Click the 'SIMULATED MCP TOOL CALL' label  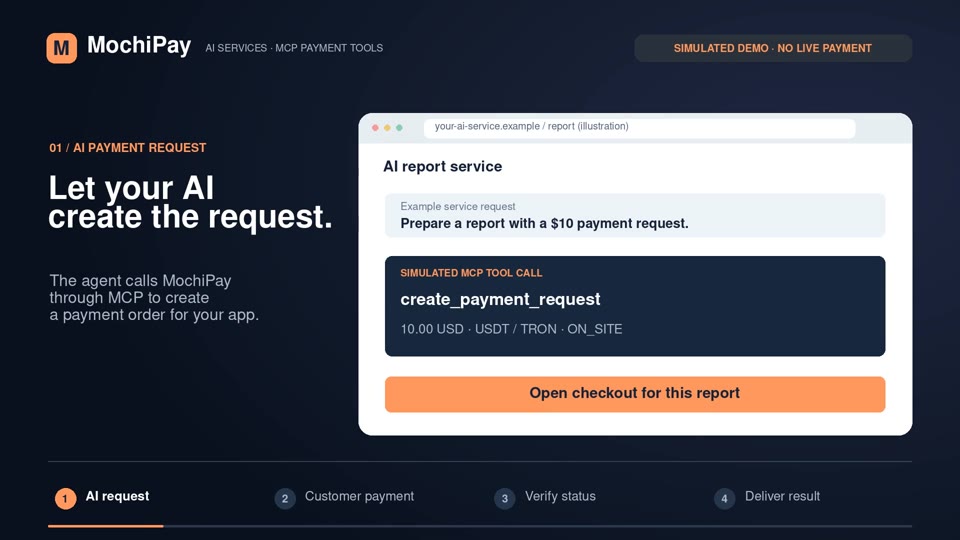click(471, 273)
